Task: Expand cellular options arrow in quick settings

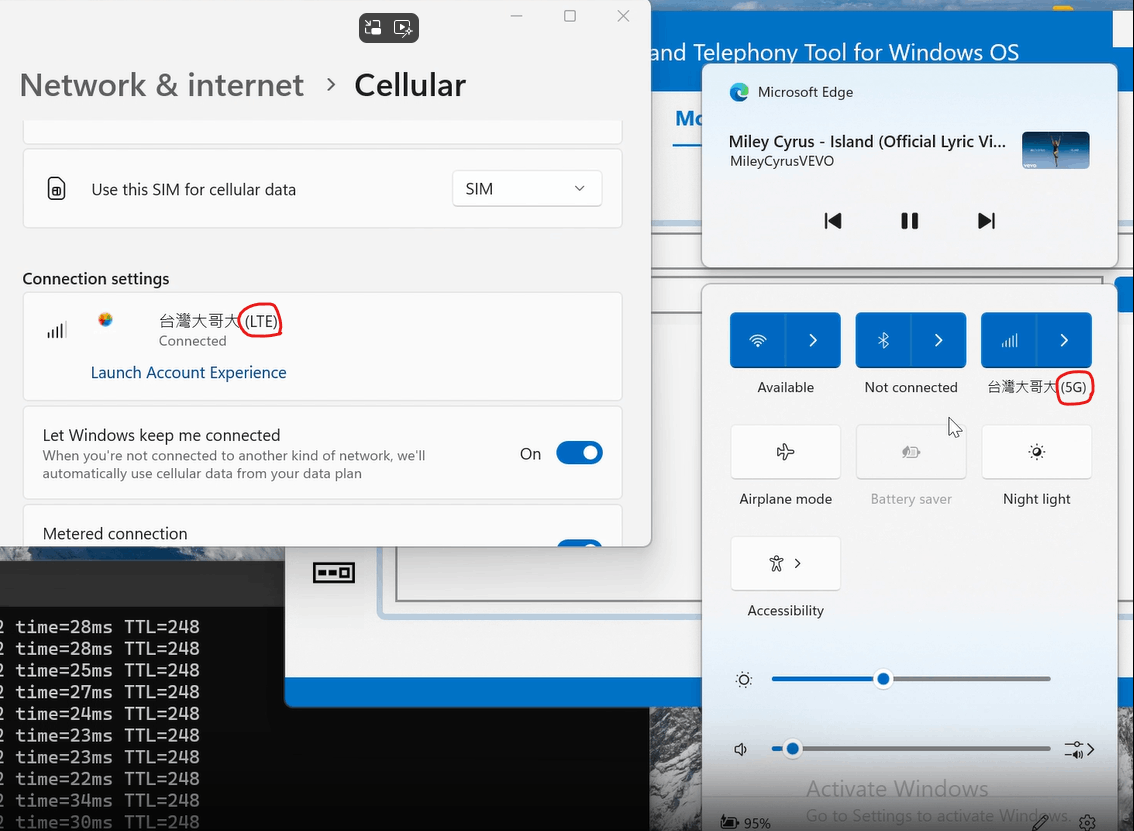Action: [1065, 341]
